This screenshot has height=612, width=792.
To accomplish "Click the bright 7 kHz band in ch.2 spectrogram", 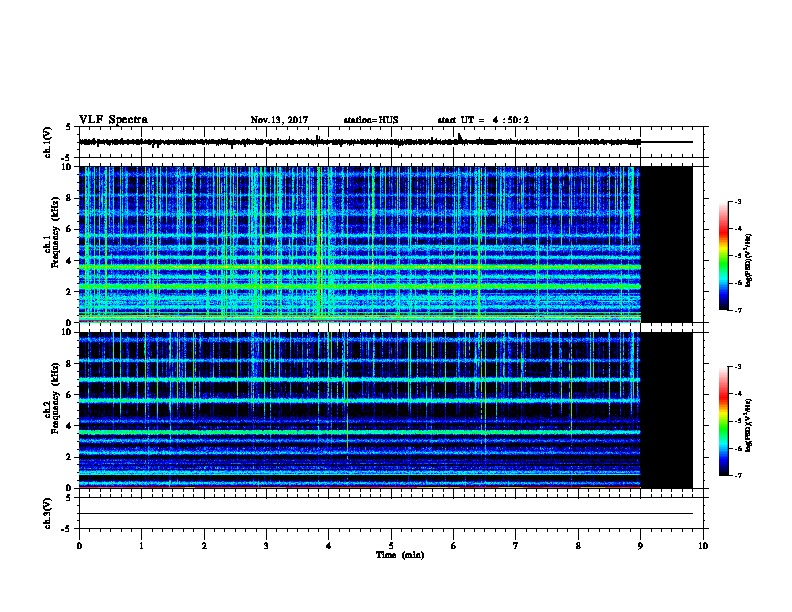I will pyautogui.click(x=360, y=379).
